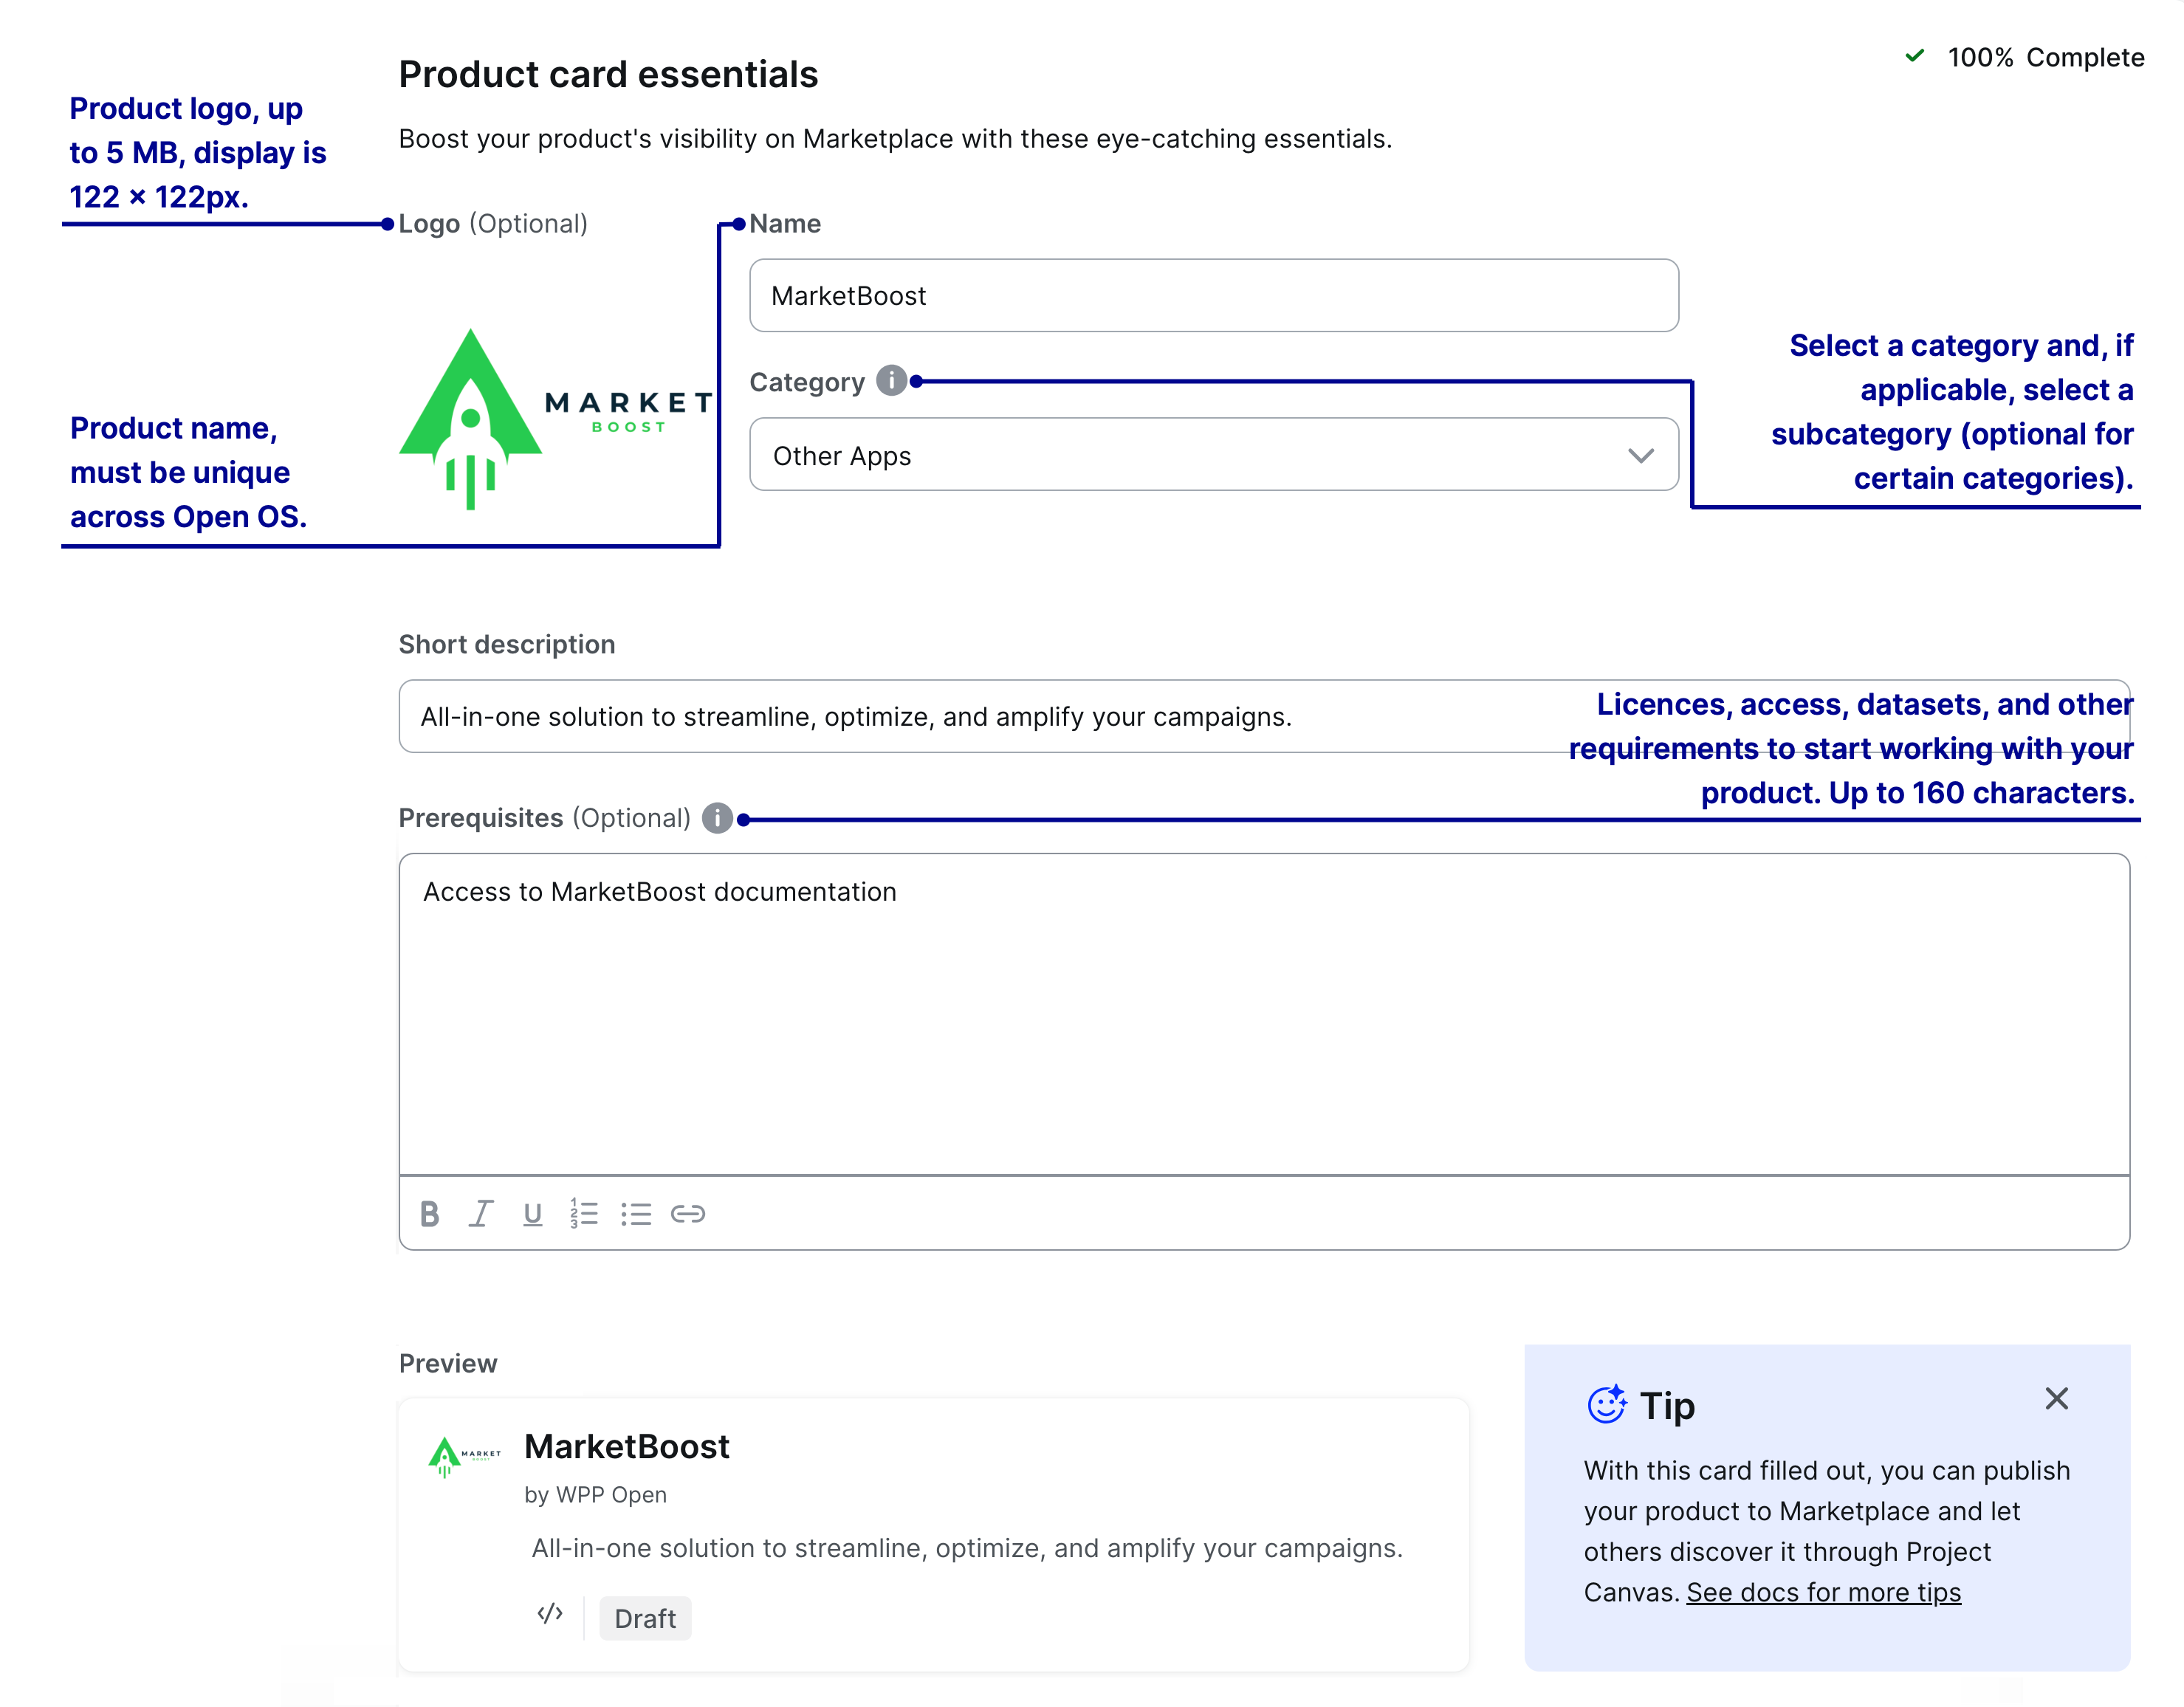
Task: Click the Draft status badge
Action: pos(645,1618)
